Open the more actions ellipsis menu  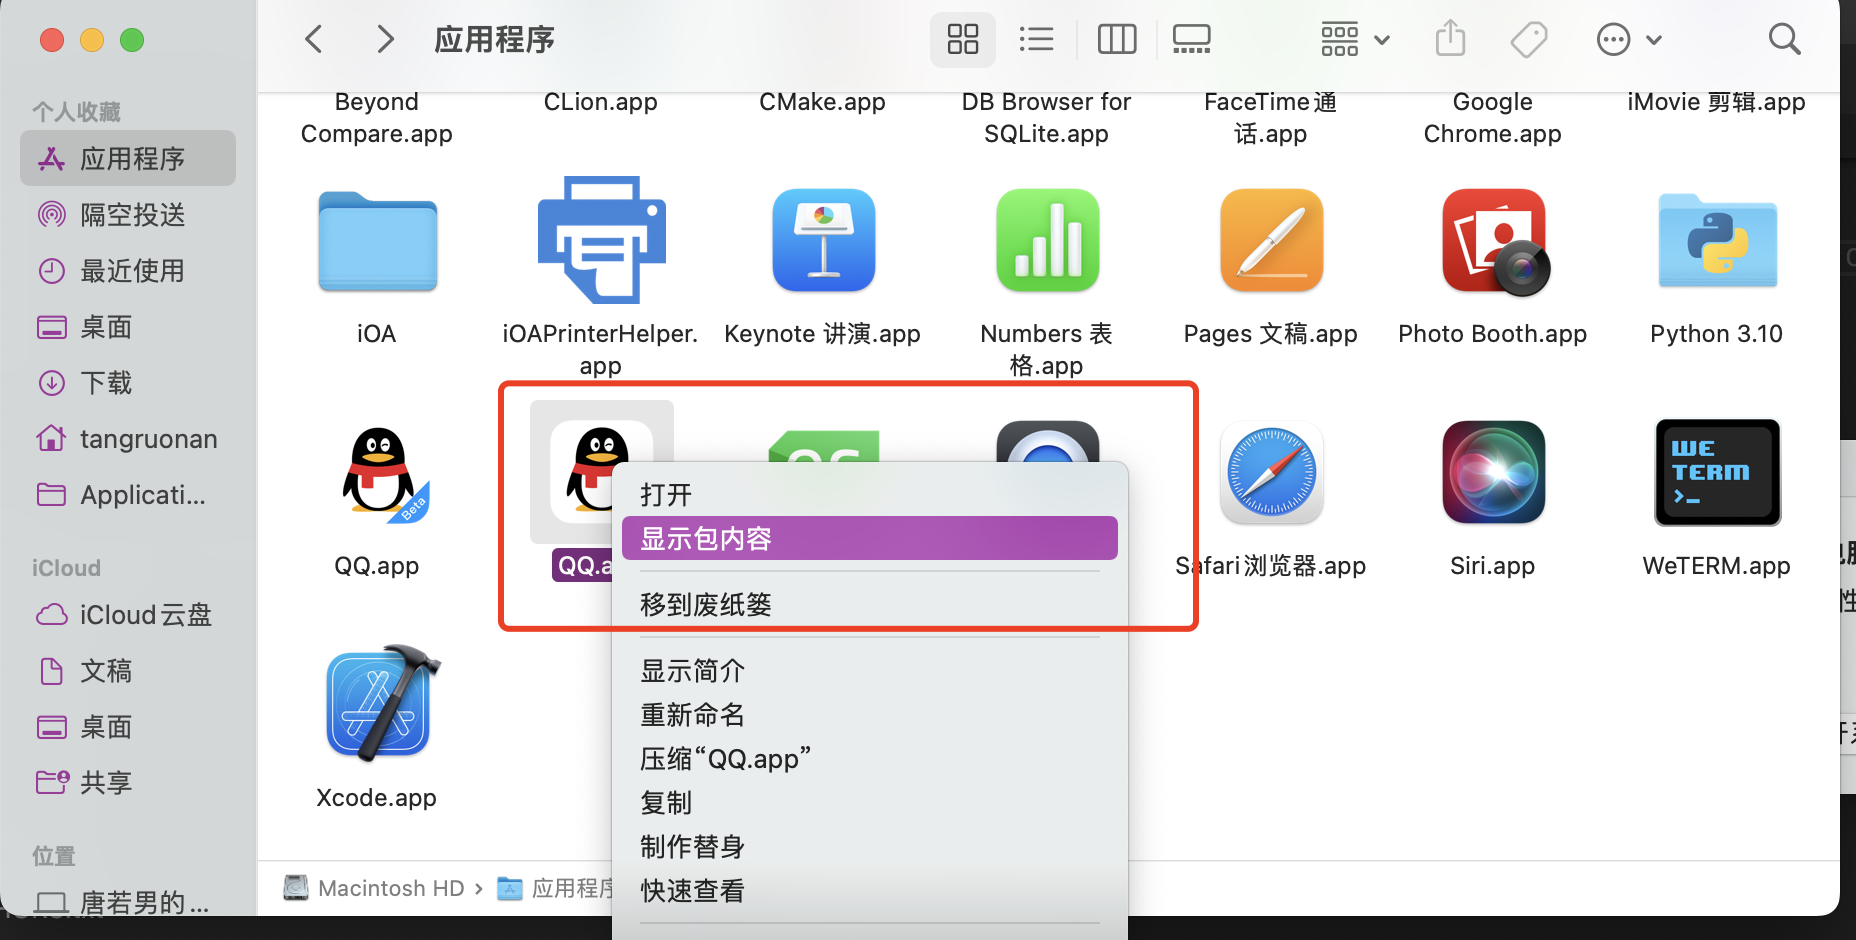(x=1629, y=40)
